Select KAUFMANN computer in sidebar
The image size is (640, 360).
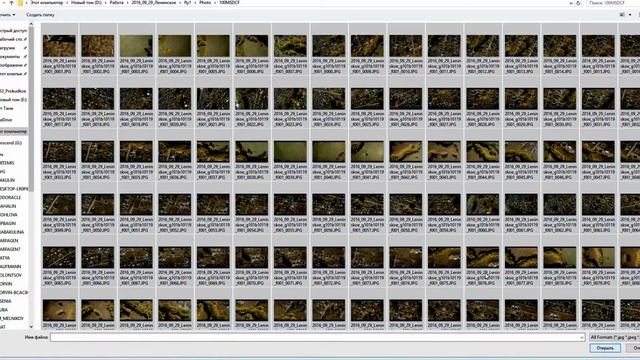point(11,267)
